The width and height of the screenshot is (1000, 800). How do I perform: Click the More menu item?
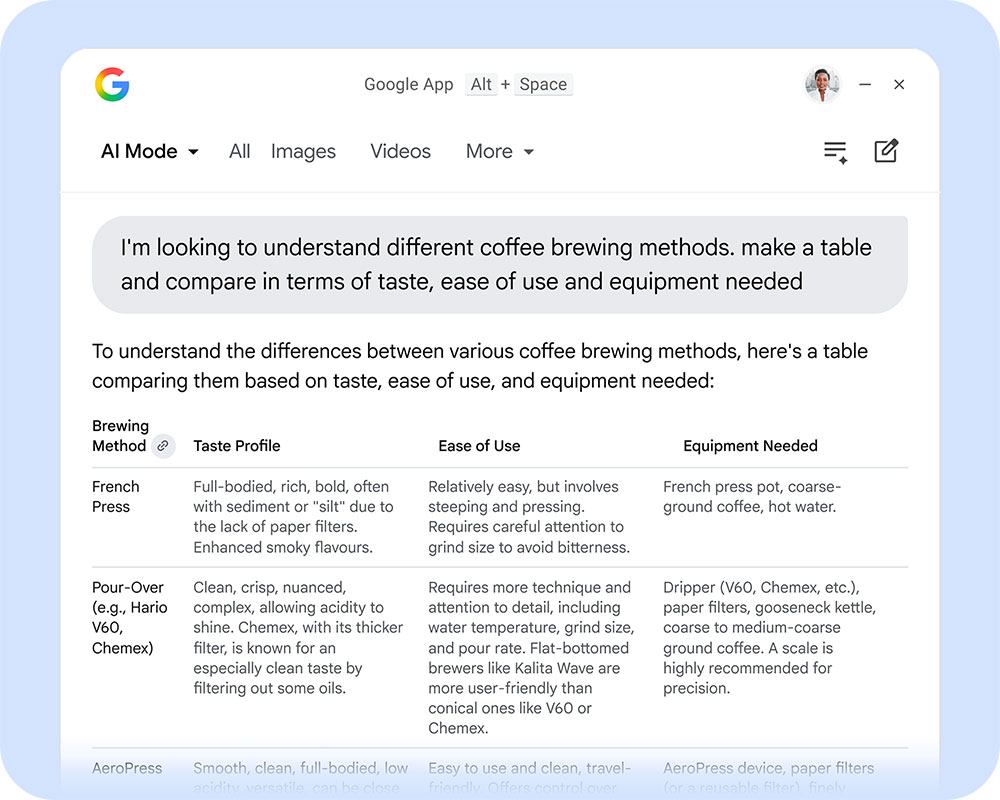pyautogui.click(x=490, y=151)
